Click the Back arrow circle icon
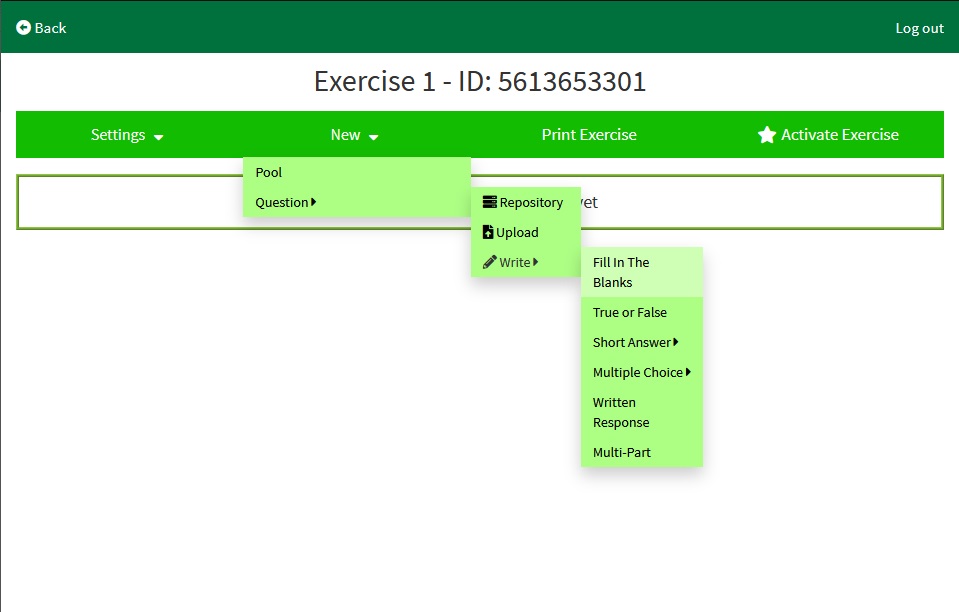Viewport: 959px width, 612px height. click(x=24, y=28)
